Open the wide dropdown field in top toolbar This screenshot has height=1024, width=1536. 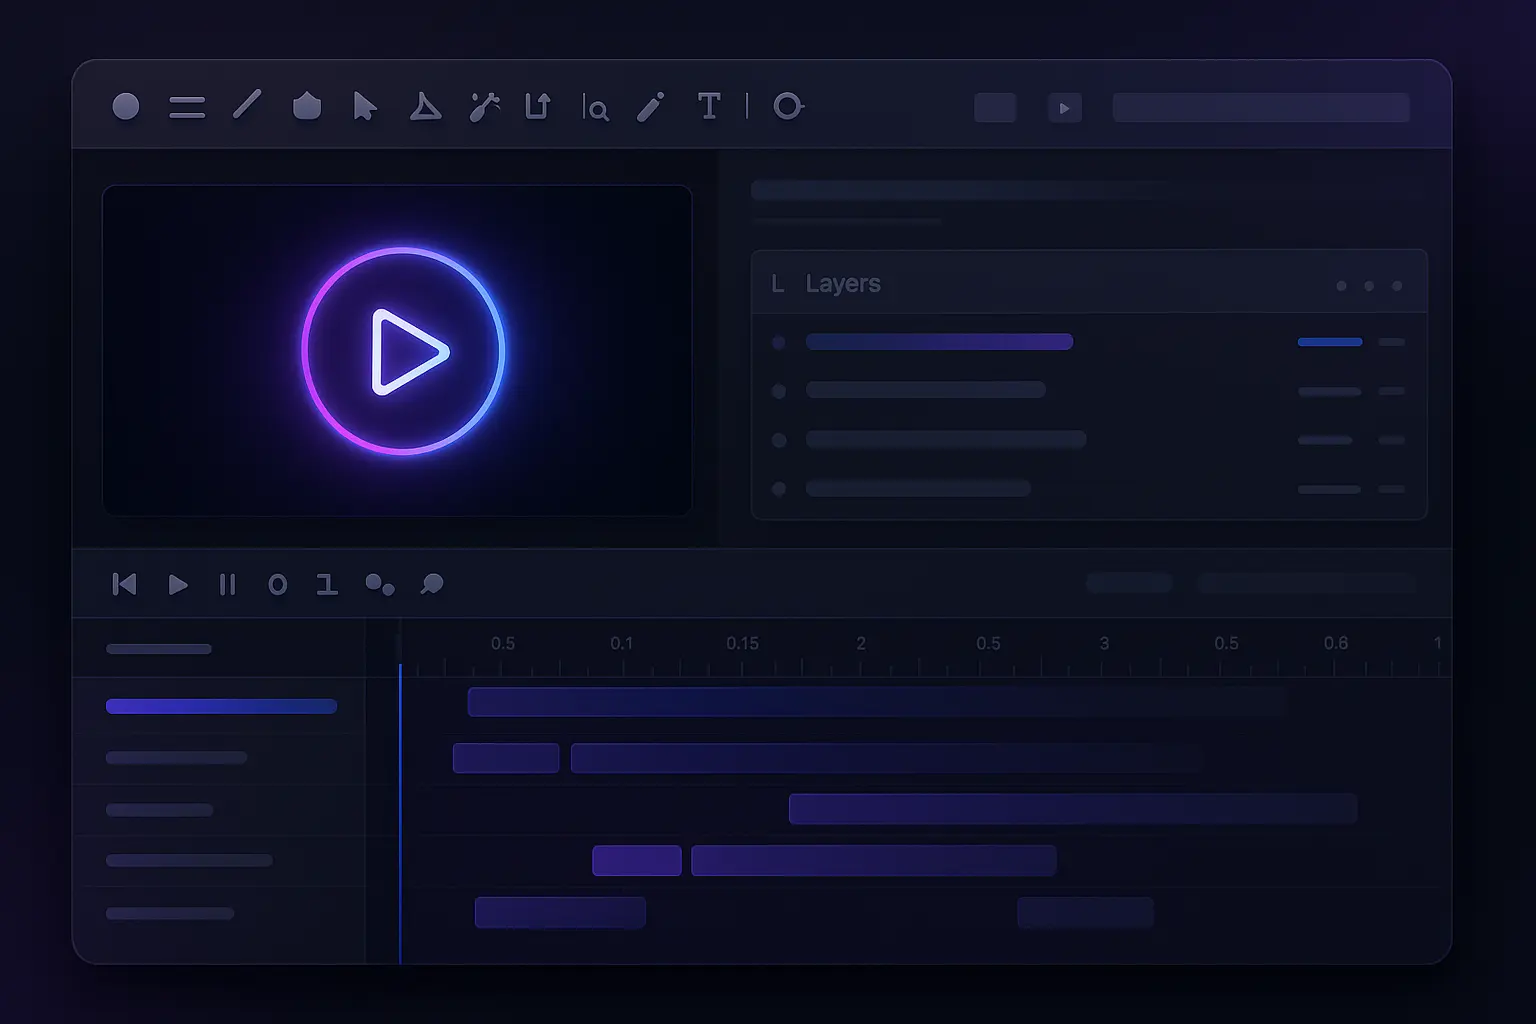pos(1261,108)
